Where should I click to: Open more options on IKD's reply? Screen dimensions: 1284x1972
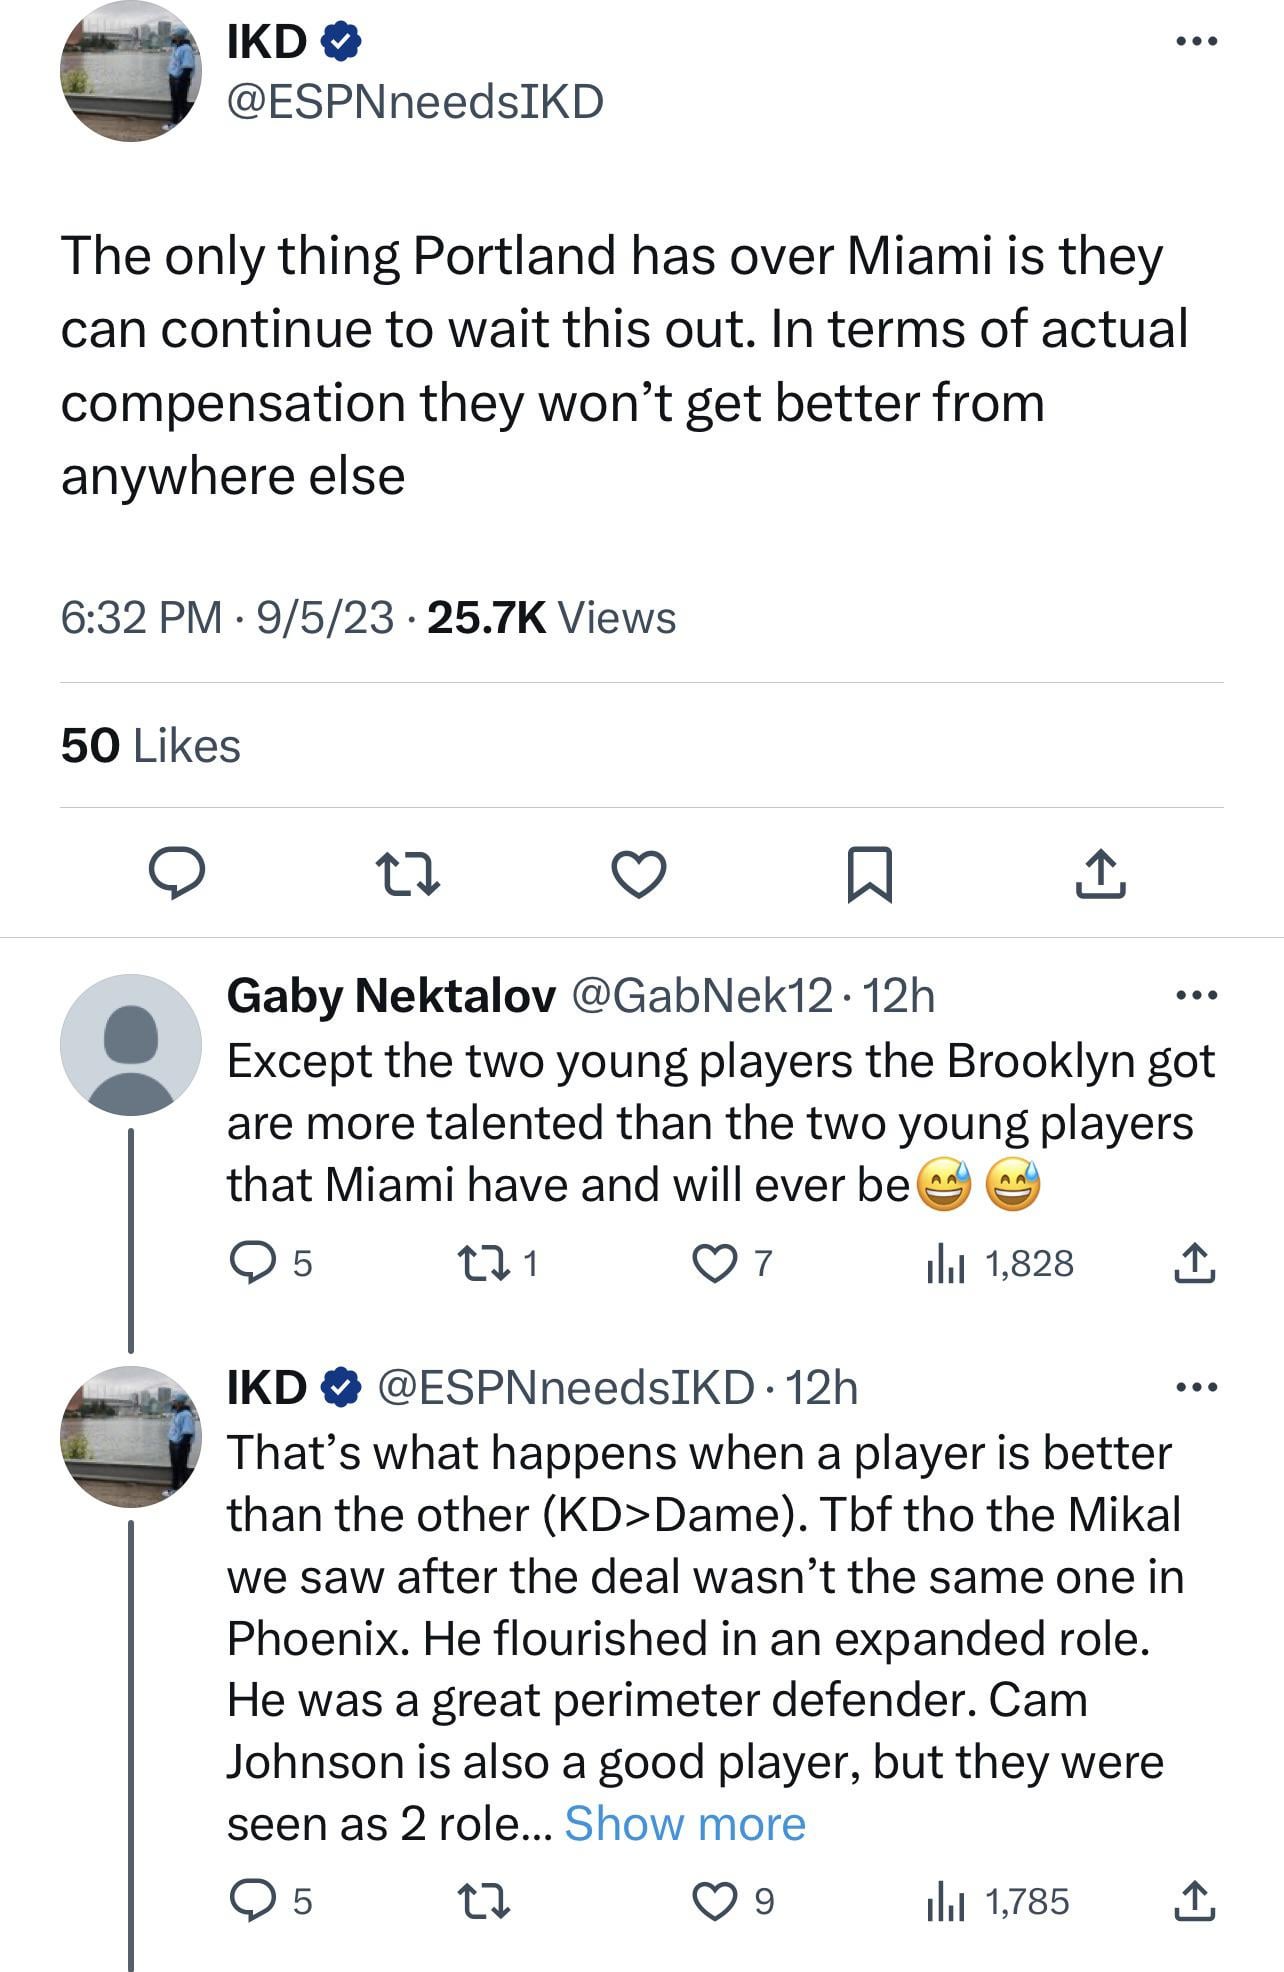pos(1196,1387)
